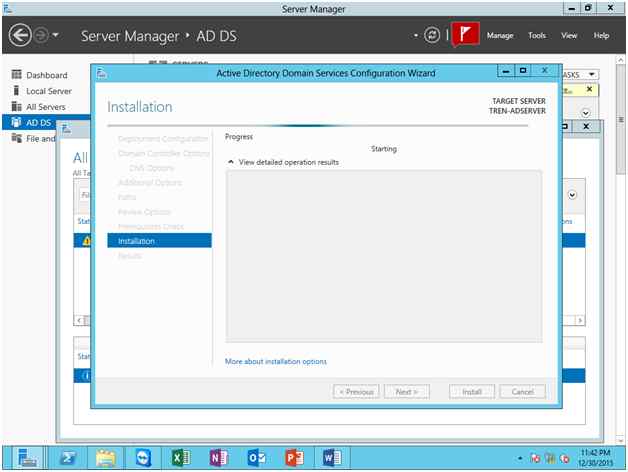
Task: Click the info icon in lower row
Action: [86, 376]
